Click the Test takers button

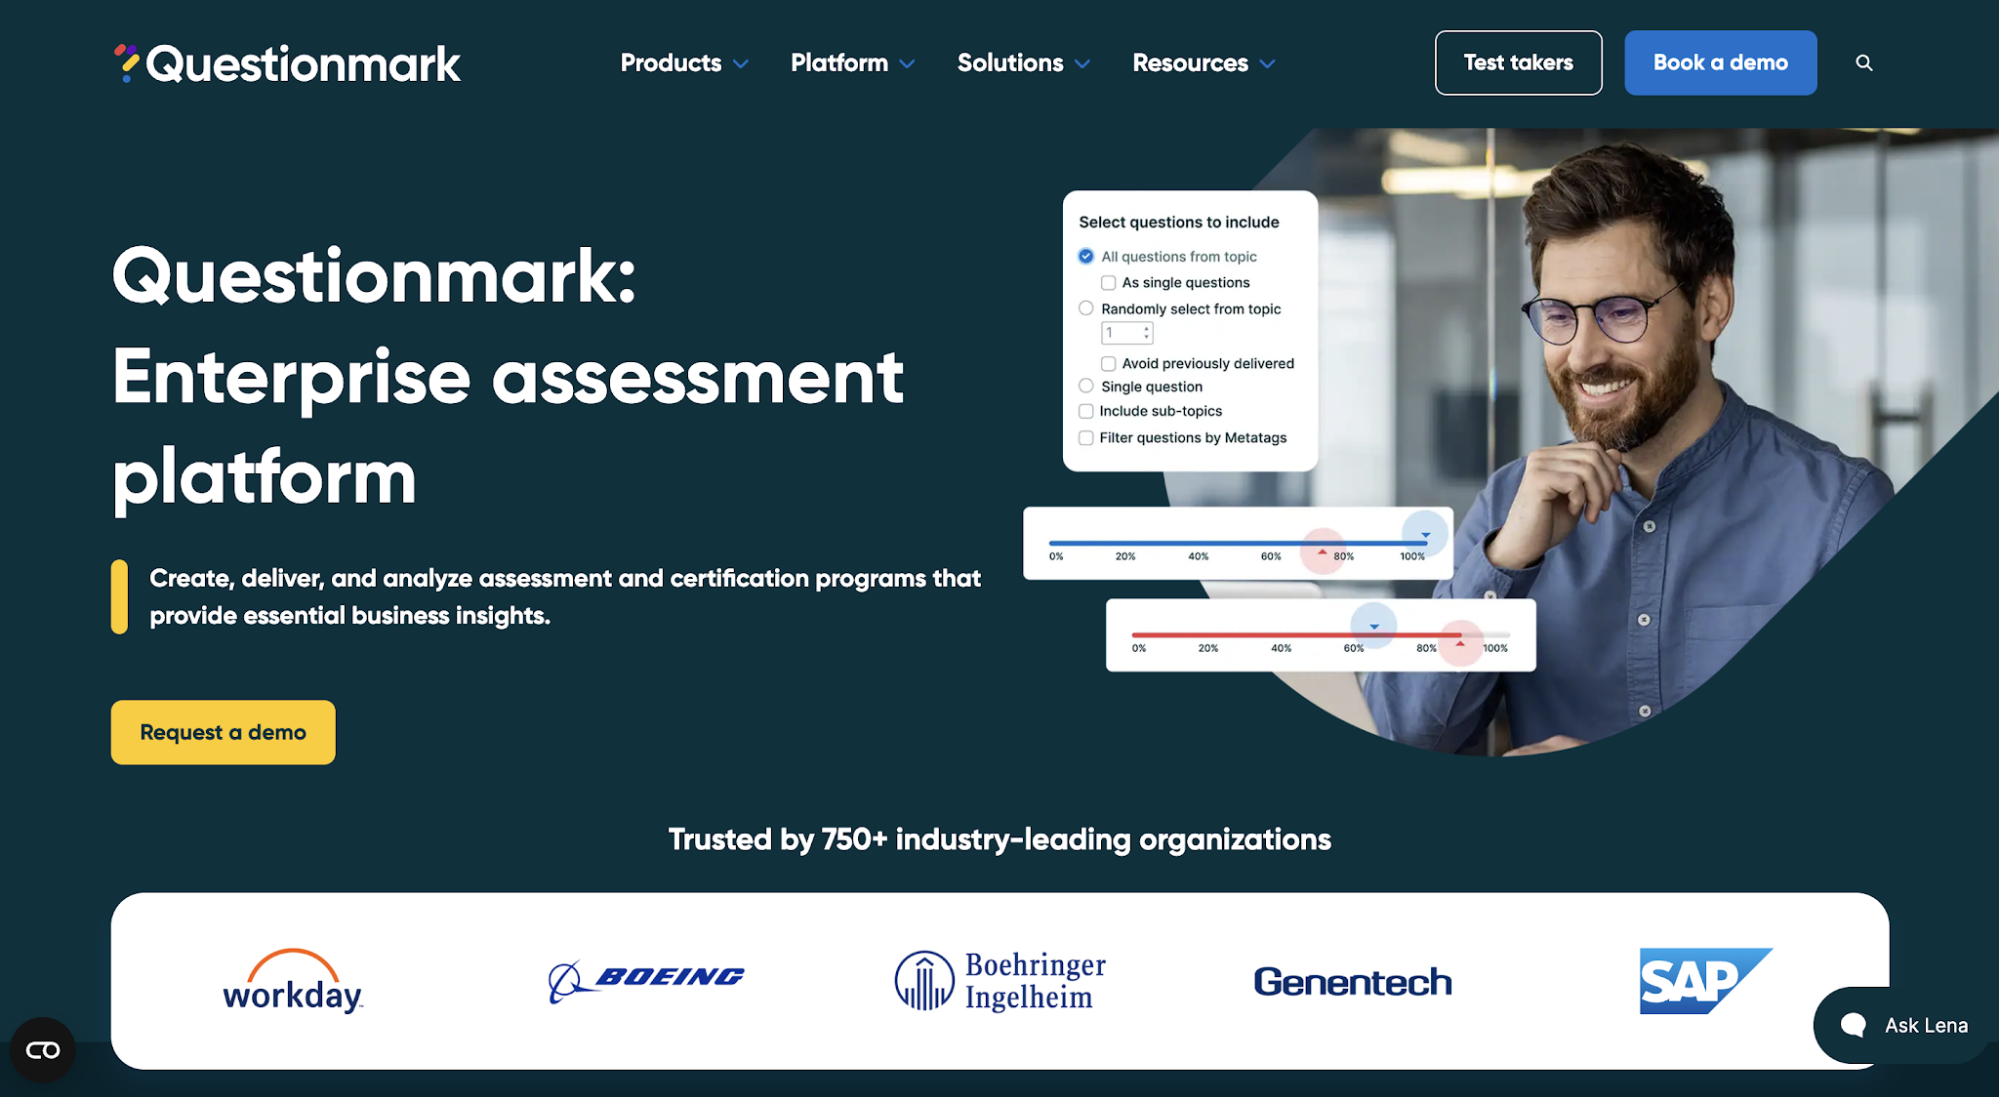1518,63
